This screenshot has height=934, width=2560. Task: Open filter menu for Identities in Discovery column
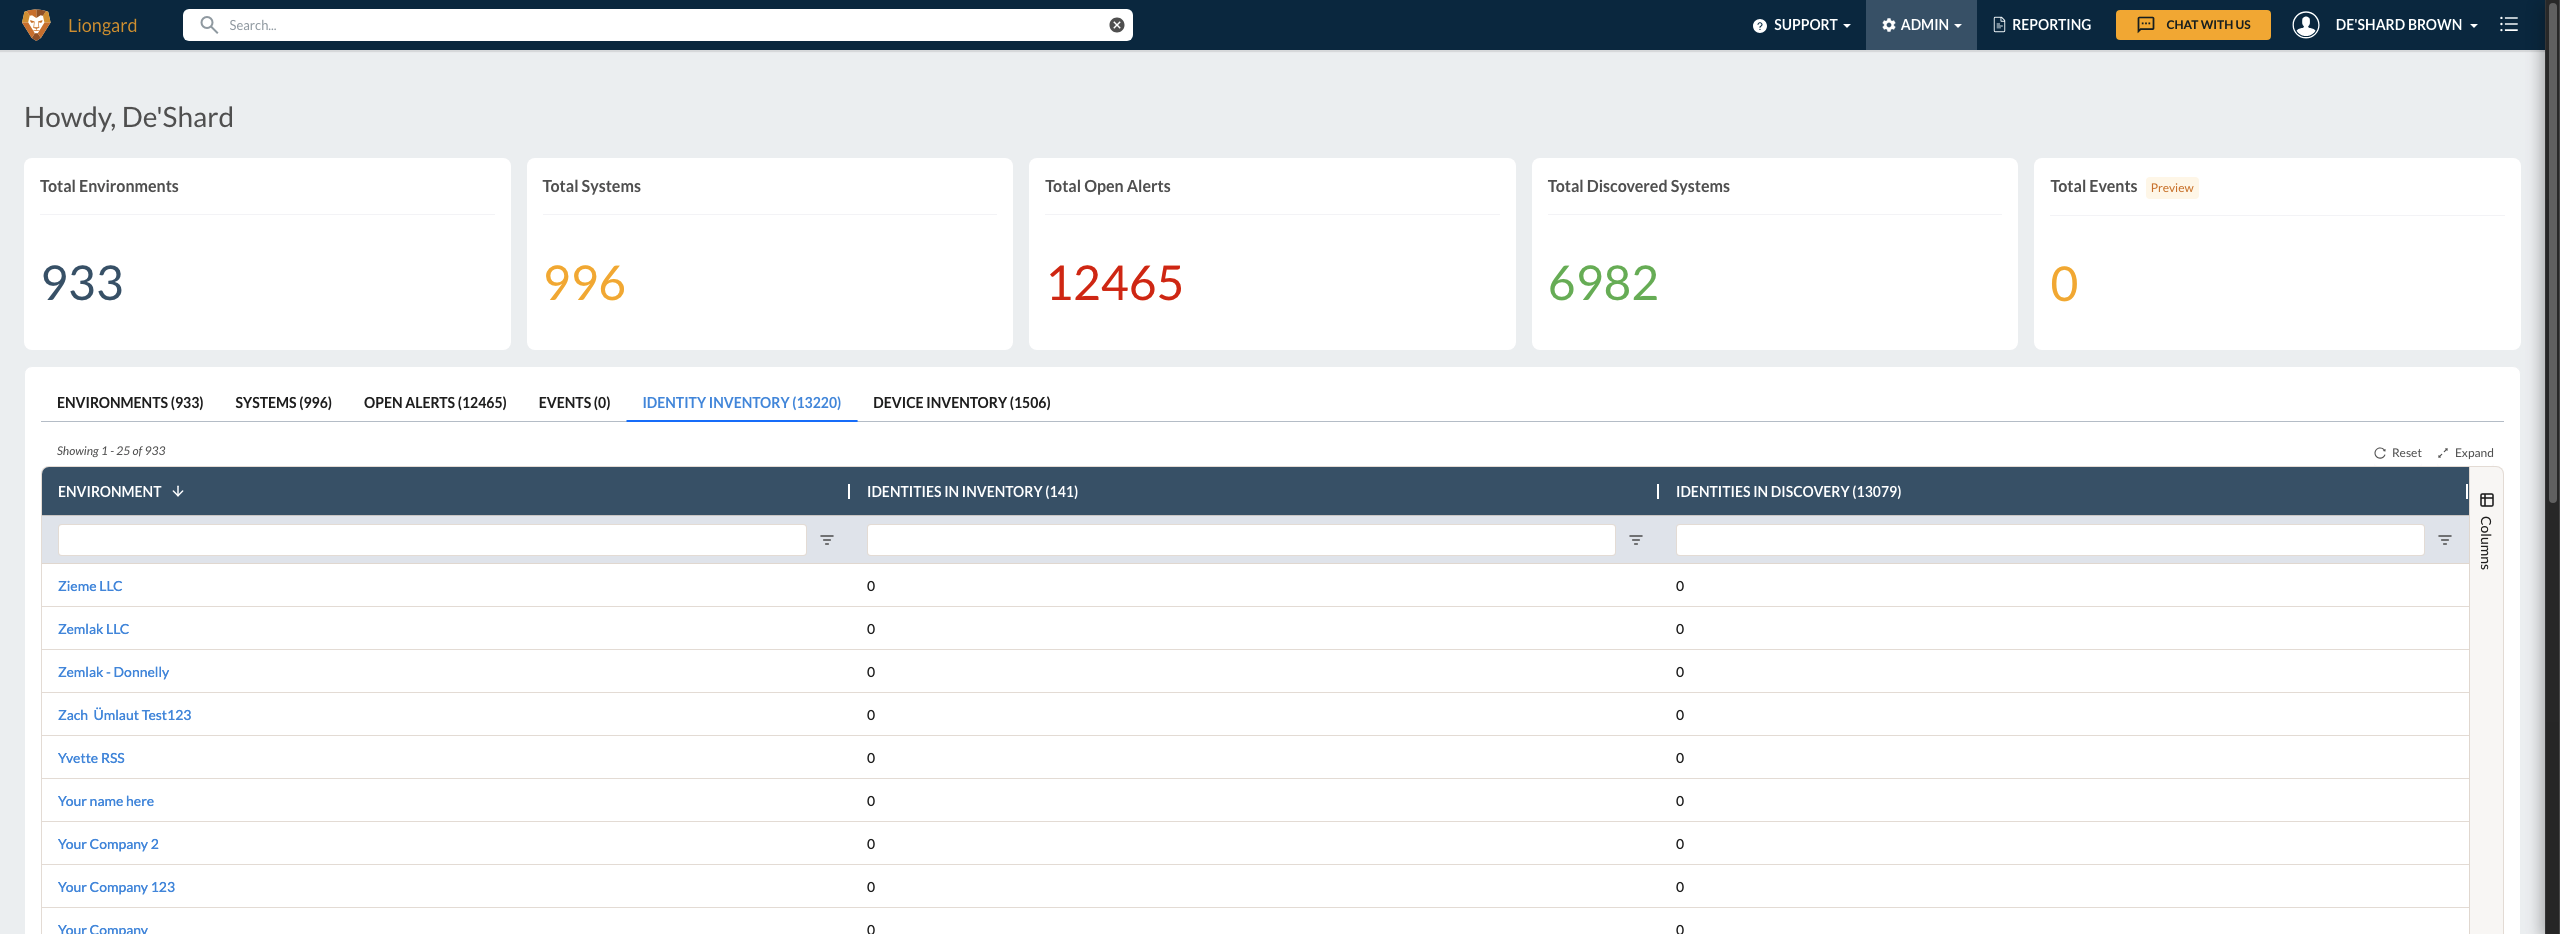click(2445, 540)
